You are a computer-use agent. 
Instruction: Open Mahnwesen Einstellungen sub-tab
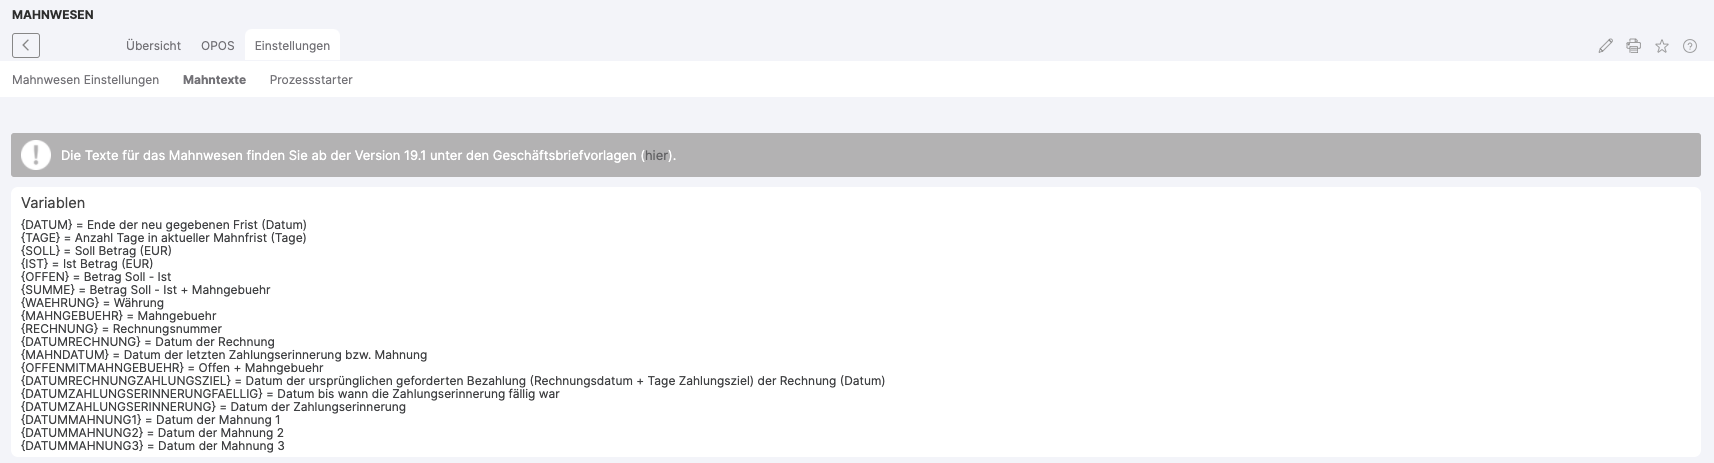pyautogui.click(x=85, y=80)
